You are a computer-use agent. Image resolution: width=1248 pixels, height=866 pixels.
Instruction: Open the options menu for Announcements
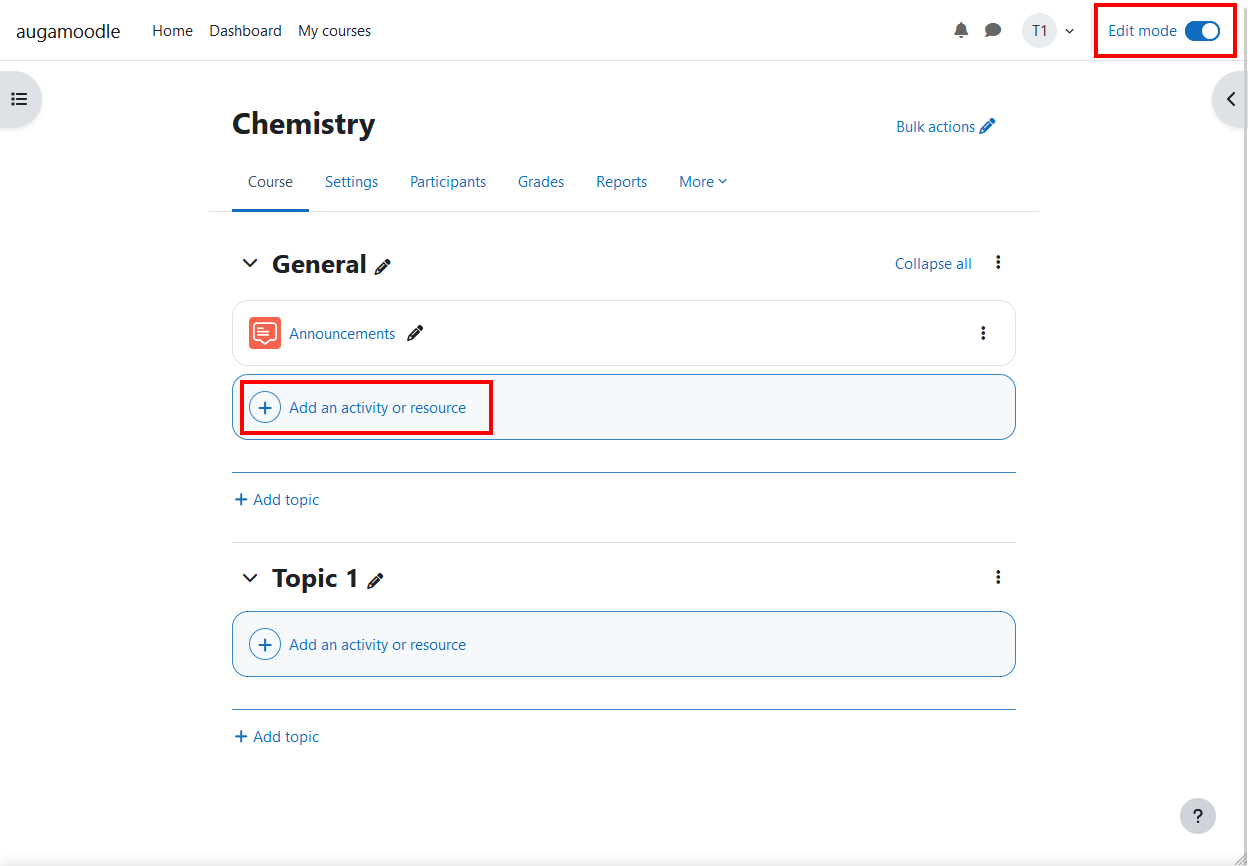coord(983,332)
